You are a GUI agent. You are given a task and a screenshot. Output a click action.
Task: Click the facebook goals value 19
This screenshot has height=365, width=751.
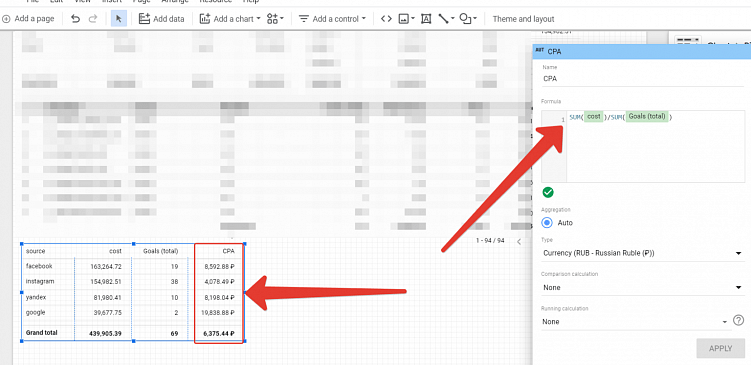174,266
